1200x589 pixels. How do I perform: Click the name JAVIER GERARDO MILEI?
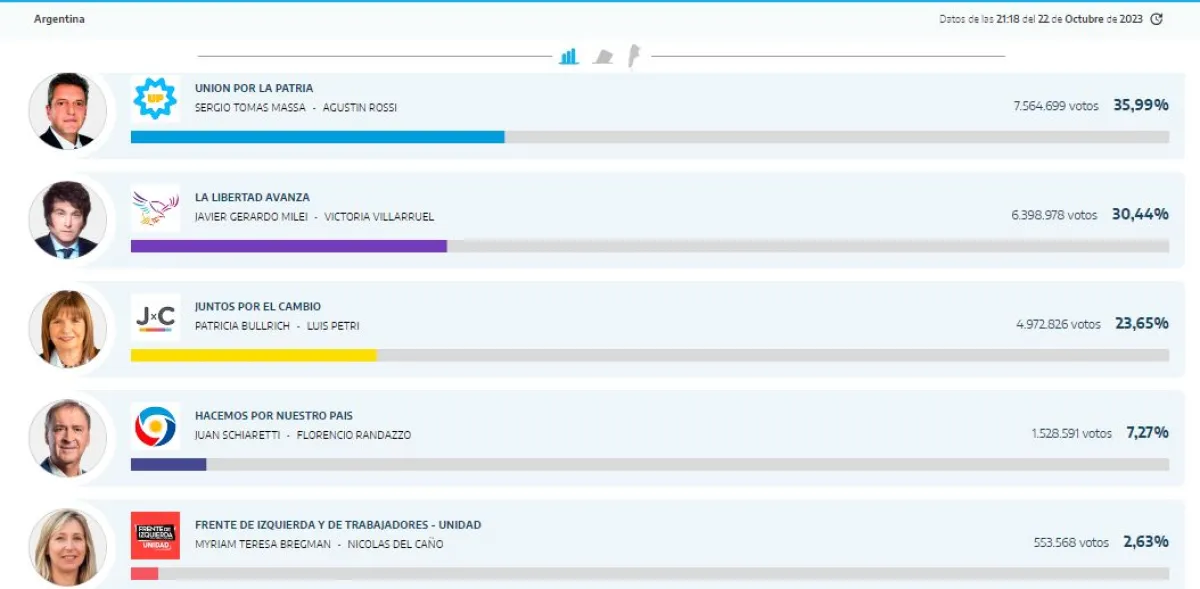pyautogui.click(x=251, y=216)
